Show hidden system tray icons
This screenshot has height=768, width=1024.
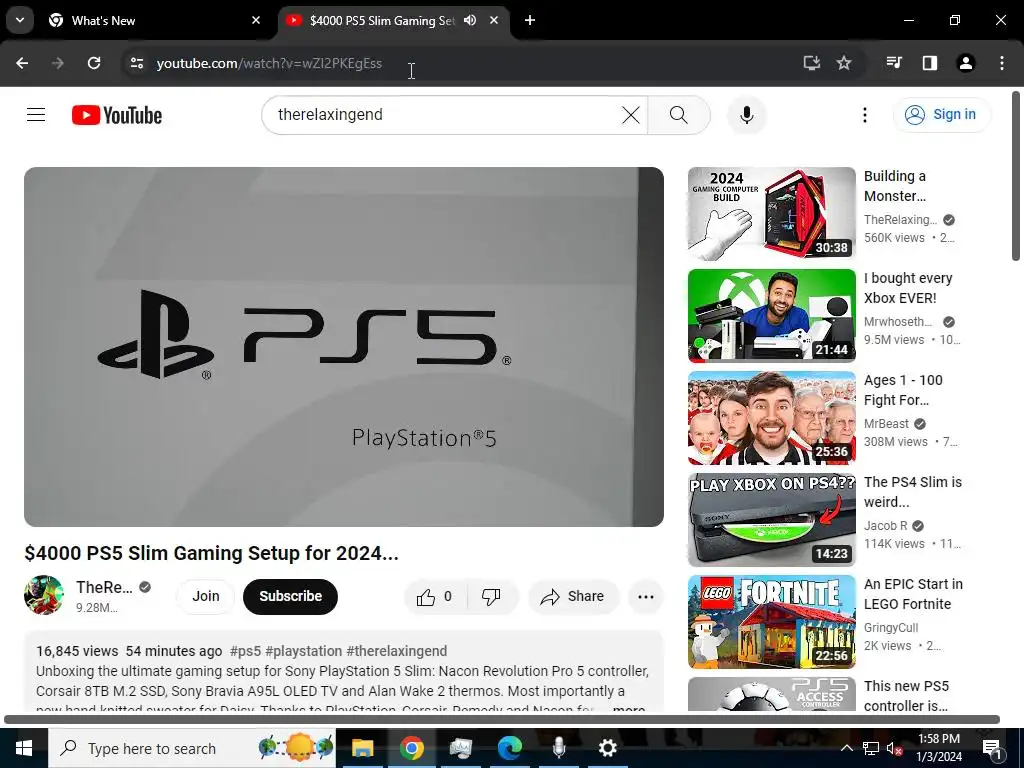[846, 748]
